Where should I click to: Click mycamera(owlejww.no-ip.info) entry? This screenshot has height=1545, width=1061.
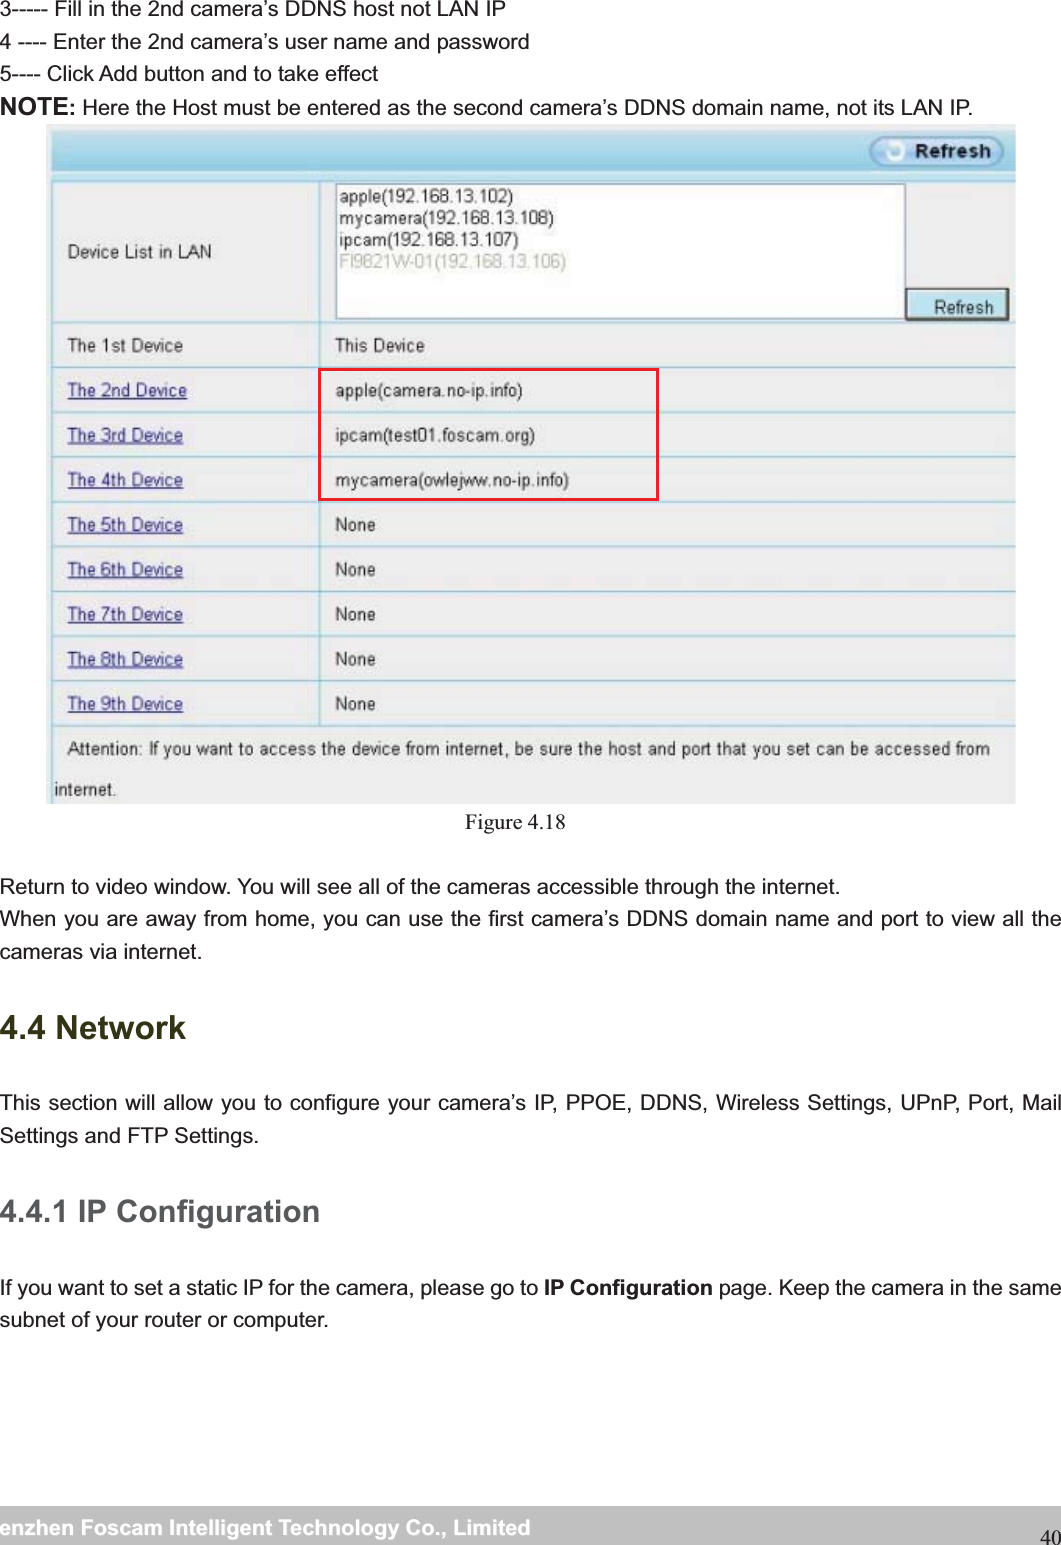(452, 480)
